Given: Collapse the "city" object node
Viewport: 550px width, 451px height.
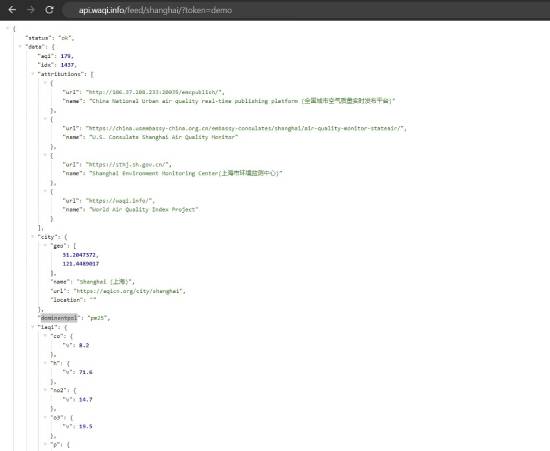Looking at the screenshot, I should coord(33,237).
